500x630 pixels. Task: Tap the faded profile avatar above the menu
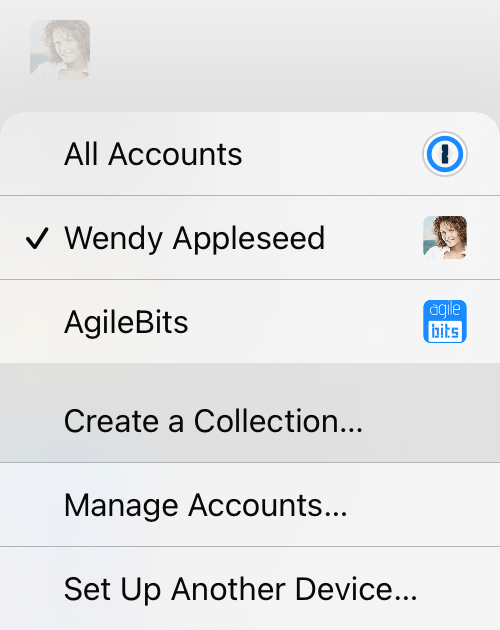(60, 50)
